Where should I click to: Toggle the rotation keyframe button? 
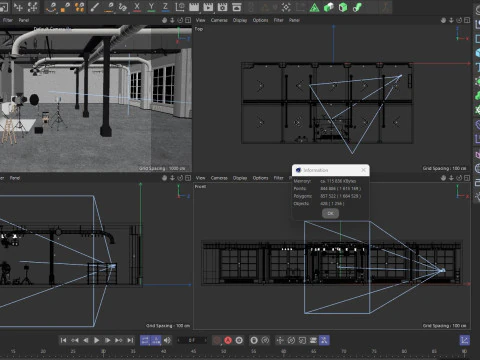point(291,340)
